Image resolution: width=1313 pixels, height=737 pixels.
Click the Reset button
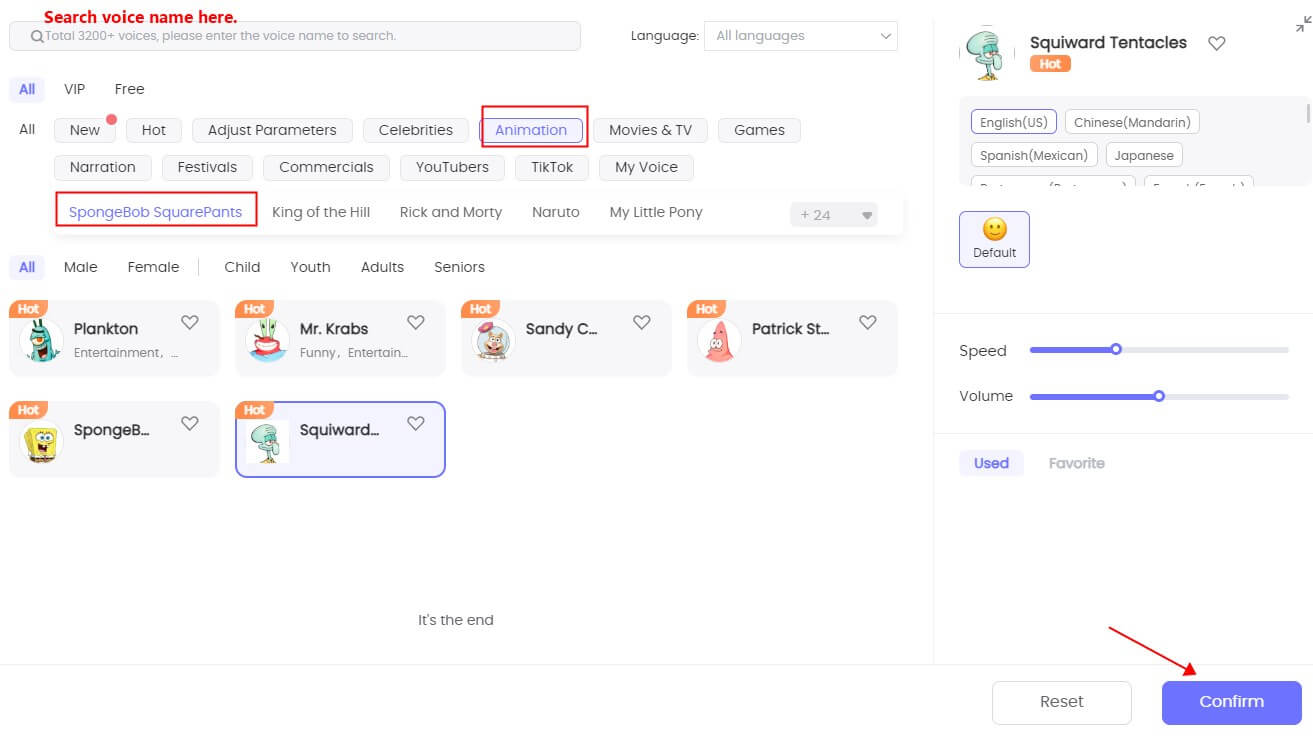1062,702
